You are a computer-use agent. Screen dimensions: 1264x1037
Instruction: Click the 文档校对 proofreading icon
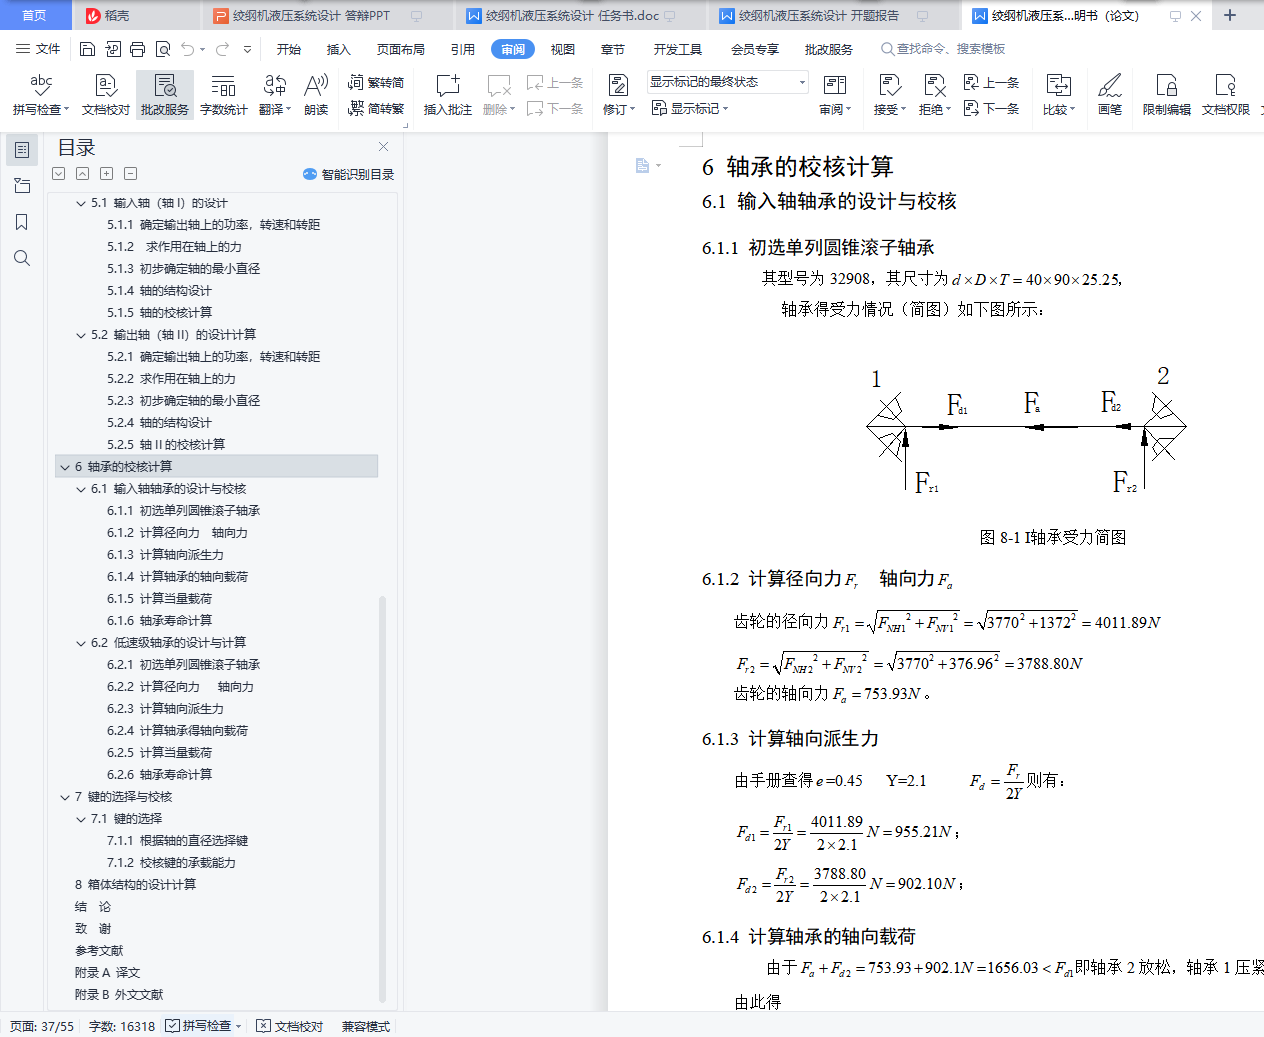tap(106, 95)
